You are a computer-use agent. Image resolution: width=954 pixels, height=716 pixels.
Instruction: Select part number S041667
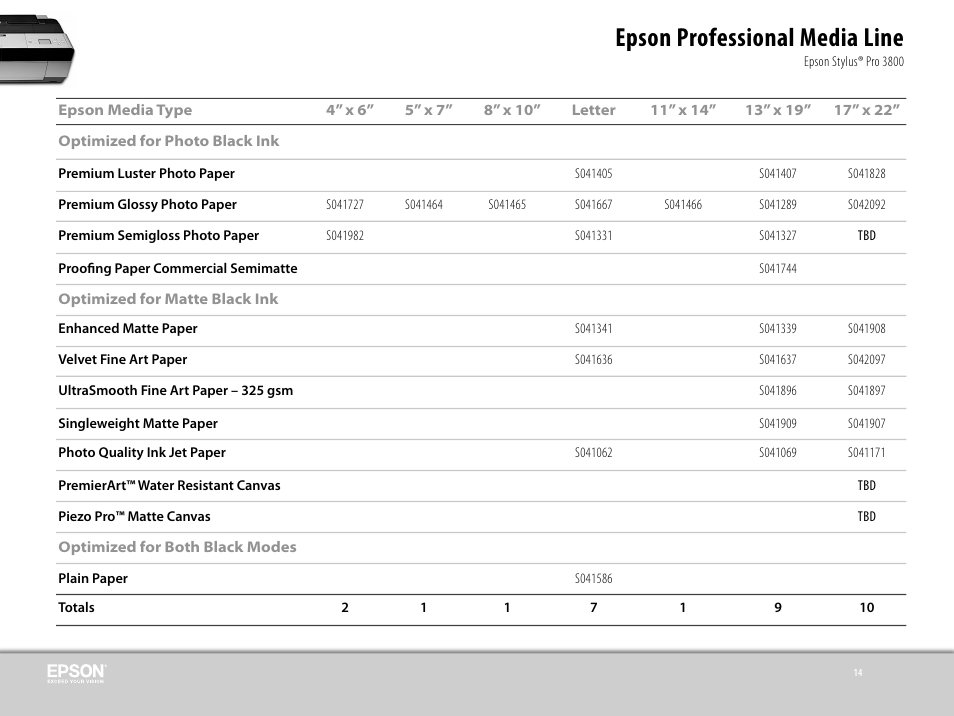[593, 204]
